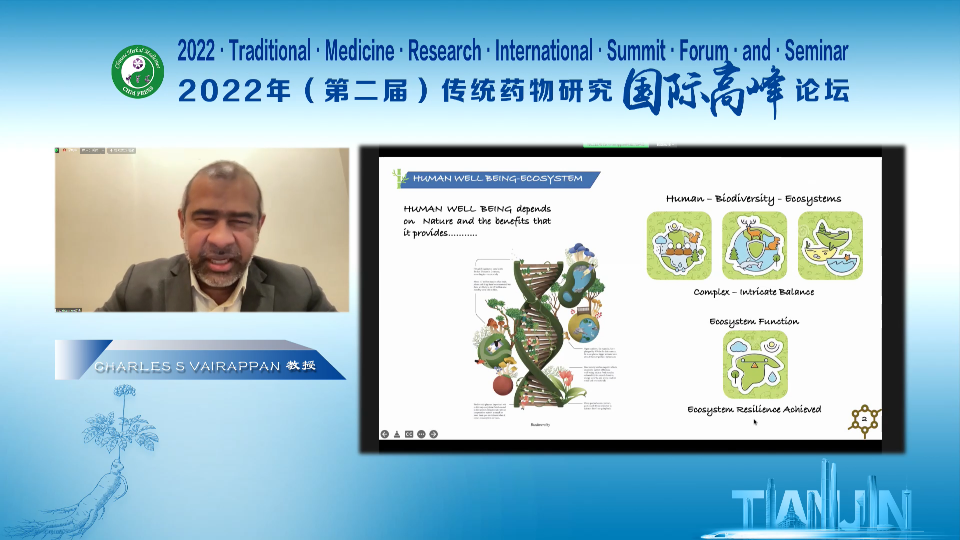Image resolution: width=960 pixels, height=540 pixels.
Task: Advance with the next slide arrow
Action: [433, 433]
